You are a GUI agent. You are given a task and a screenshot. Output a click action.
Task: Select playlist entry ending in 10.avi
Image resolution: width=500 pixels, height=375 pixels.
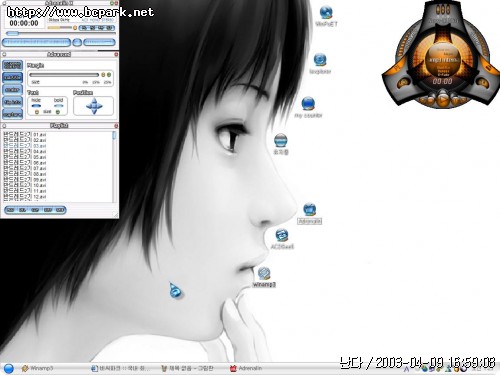tap(25, 185)
